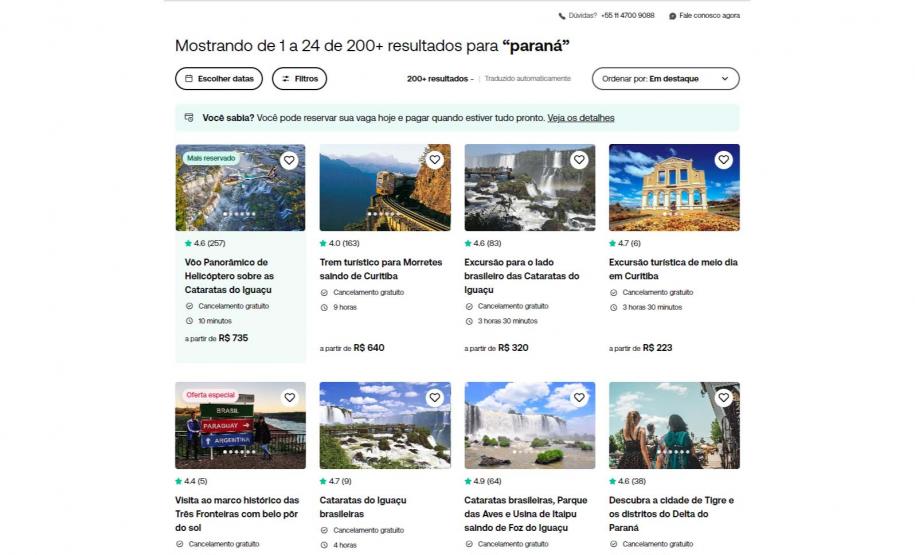Open the Veja os detalhes link

coord(580,118)
